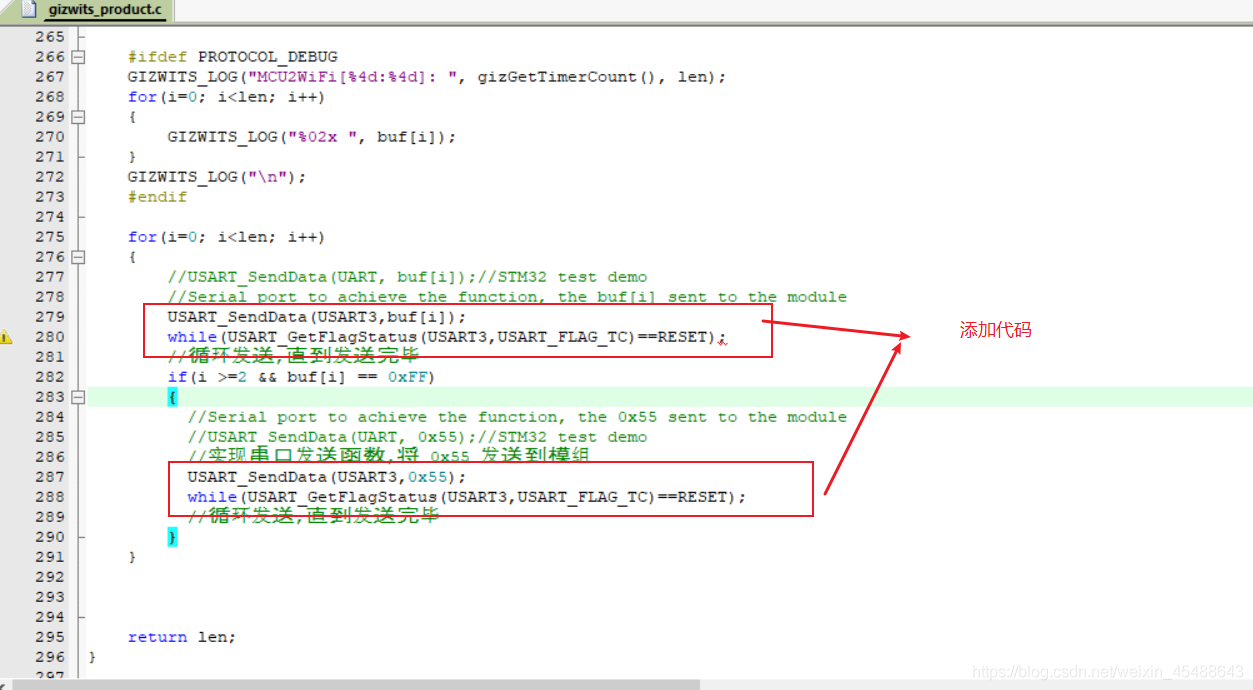Screen dimensions: 1253x690
Task: Collapse the #ifdef PROTOCOL_DEBUG block at line 266
Action: tap(78, 57)
